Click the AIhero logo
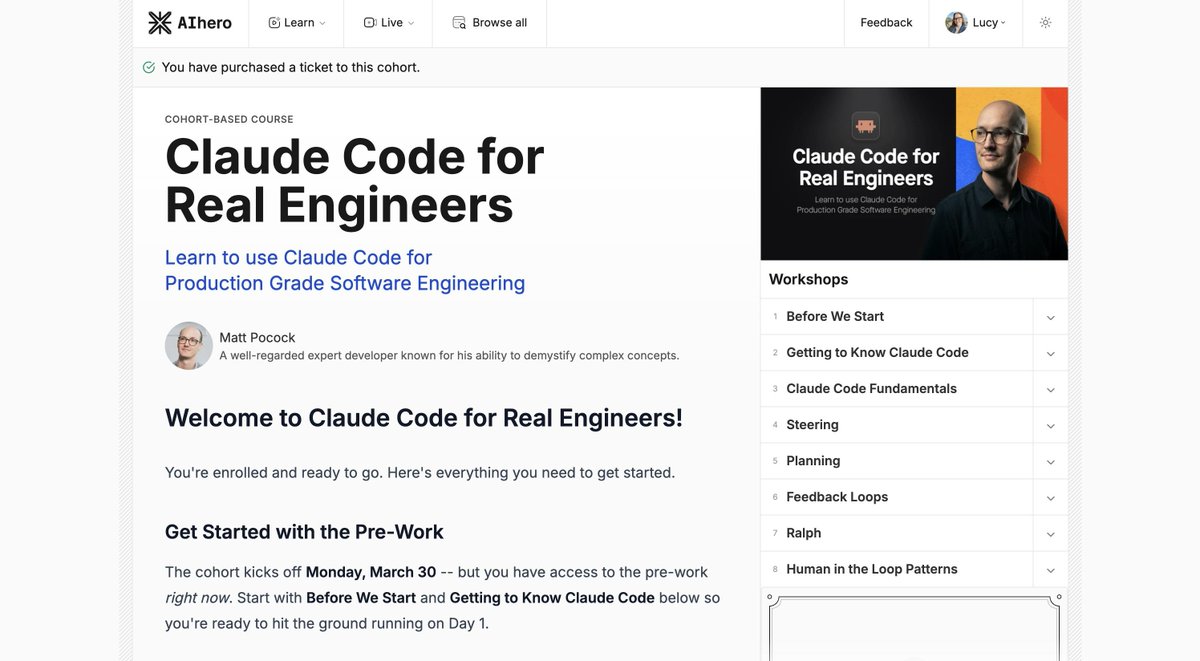The height and width of the screenshot is (661, 1200). tap(190, 22)
